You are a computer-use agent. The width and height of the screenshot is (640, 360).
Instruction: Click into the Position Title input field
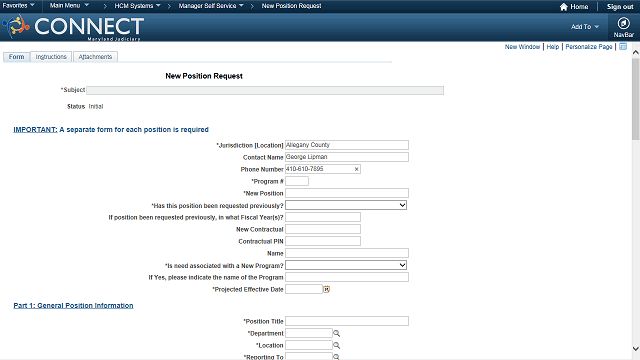[x=347, y=321]
